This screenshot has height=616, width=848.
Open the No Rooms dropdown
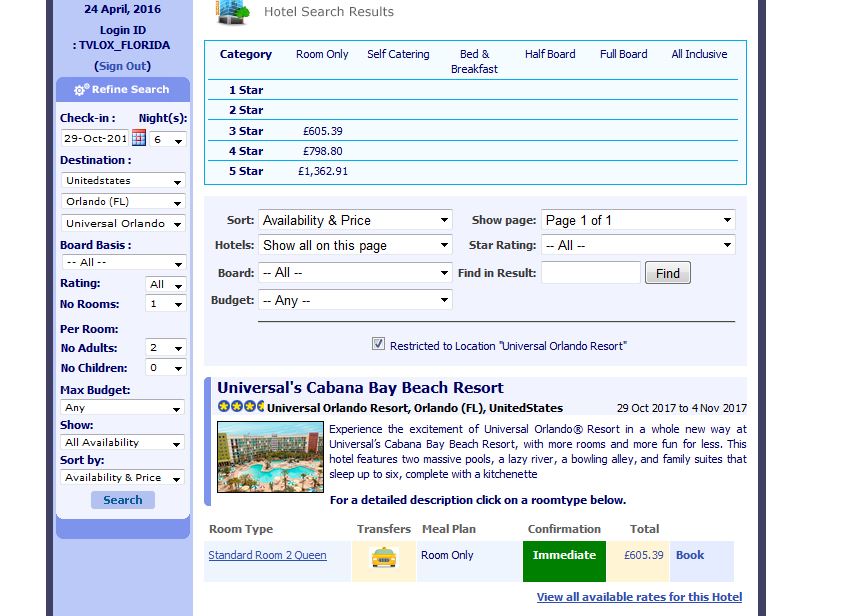pyautogui.click(x=165, y=304)
